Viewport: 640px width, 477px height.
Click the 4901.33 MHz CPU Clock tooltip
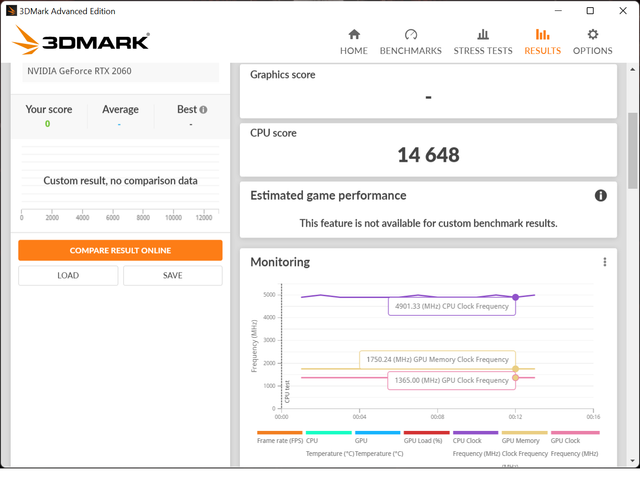pyautogui.click(x=452, y=306)
